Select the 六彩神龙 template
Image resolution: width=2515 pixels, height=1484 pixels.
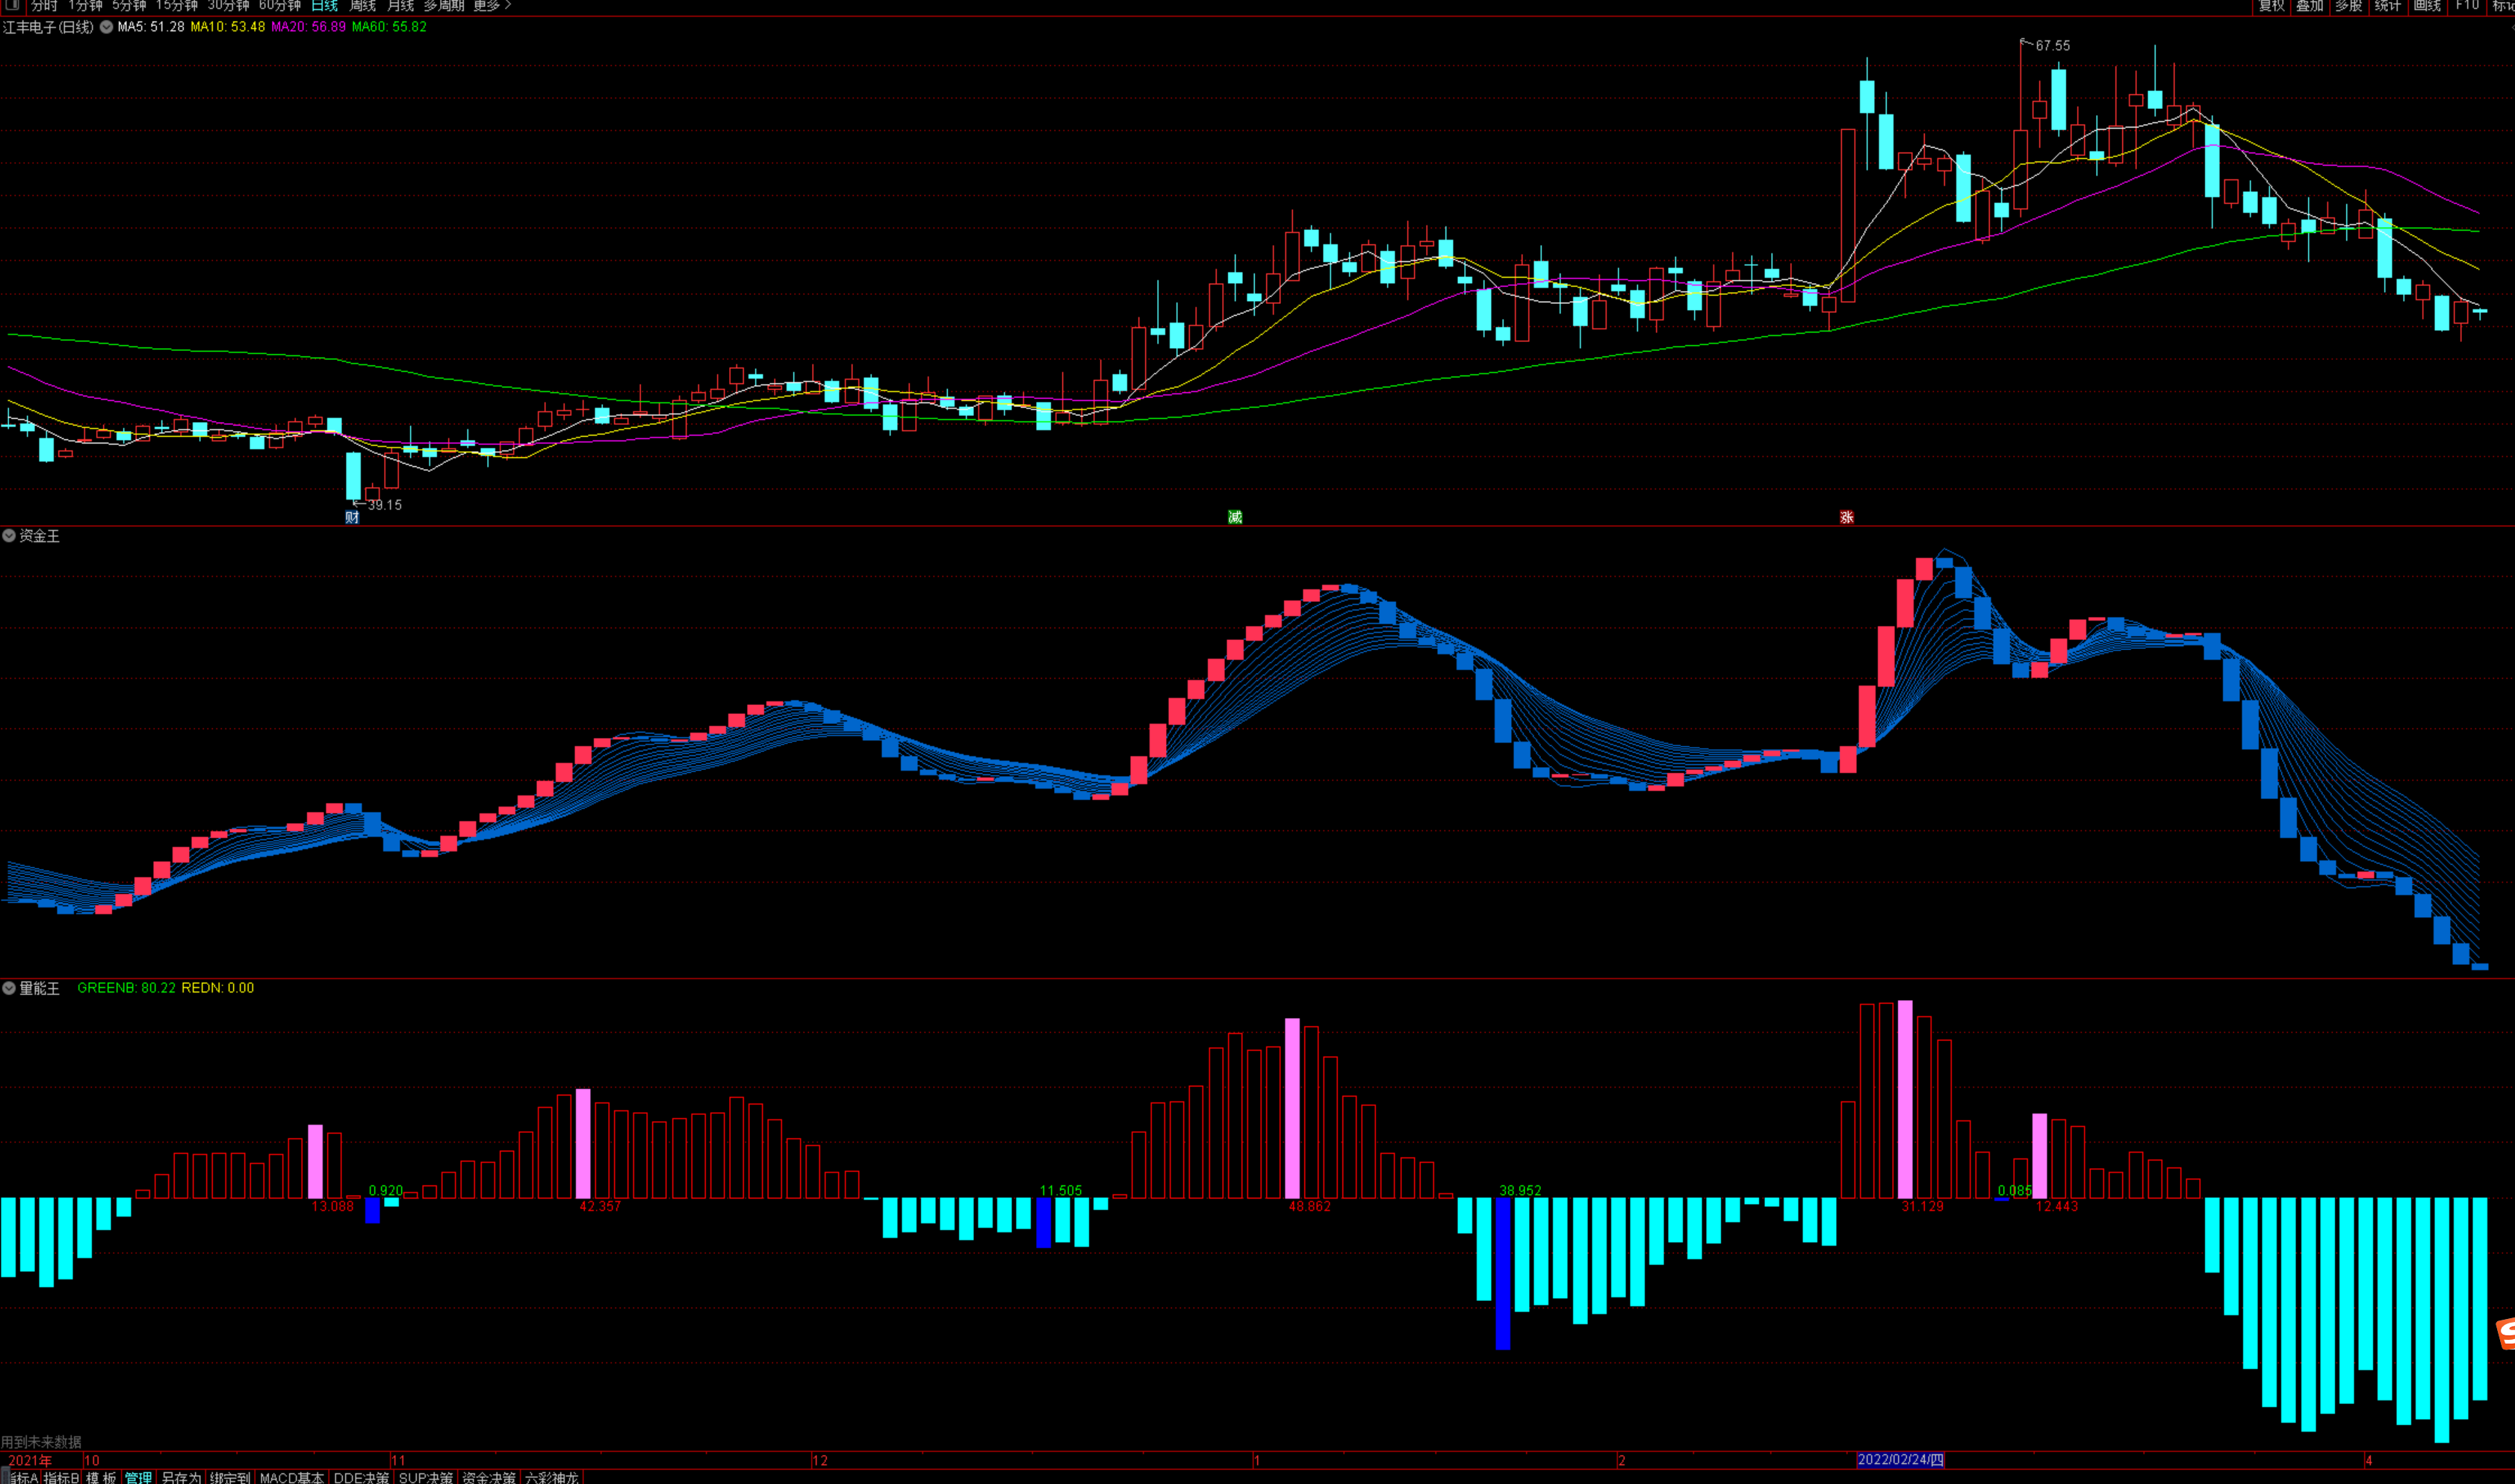pos(552,1477)
